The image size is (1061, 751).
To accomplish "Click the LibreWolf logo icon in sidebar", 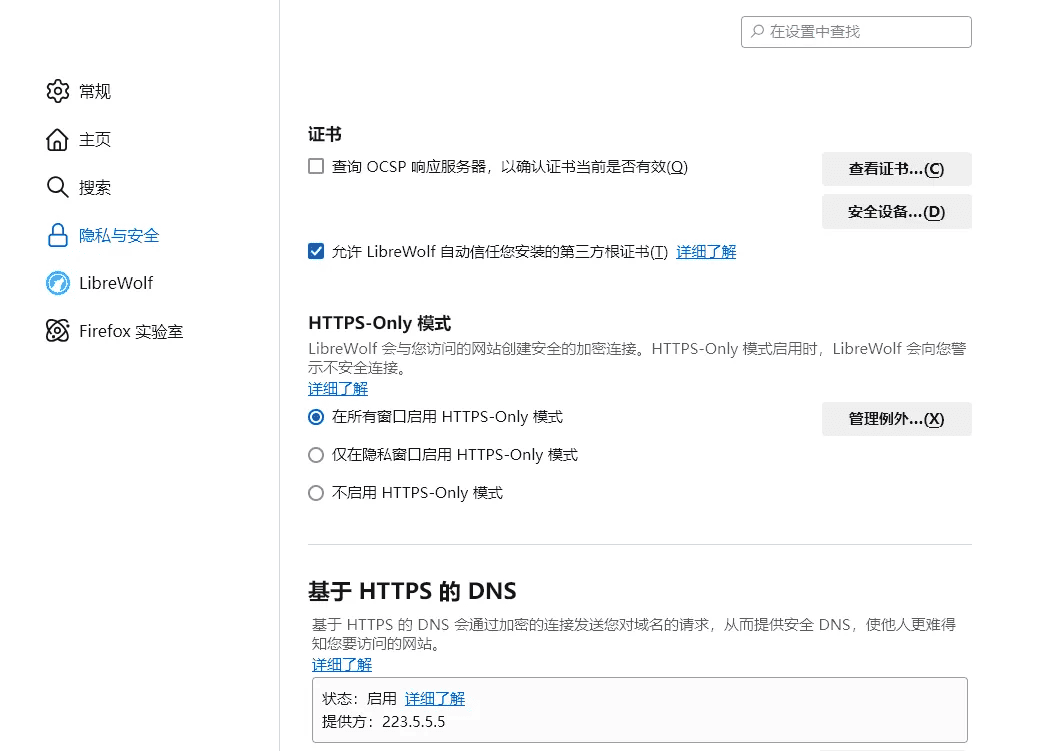I will coord(58,283).
